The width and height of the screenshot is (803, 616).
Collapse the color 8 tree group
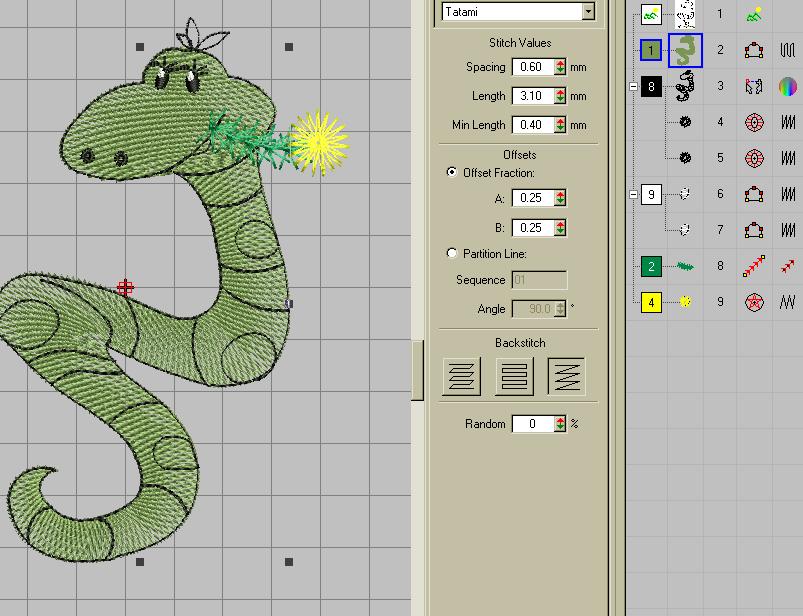tap(633, 87)
